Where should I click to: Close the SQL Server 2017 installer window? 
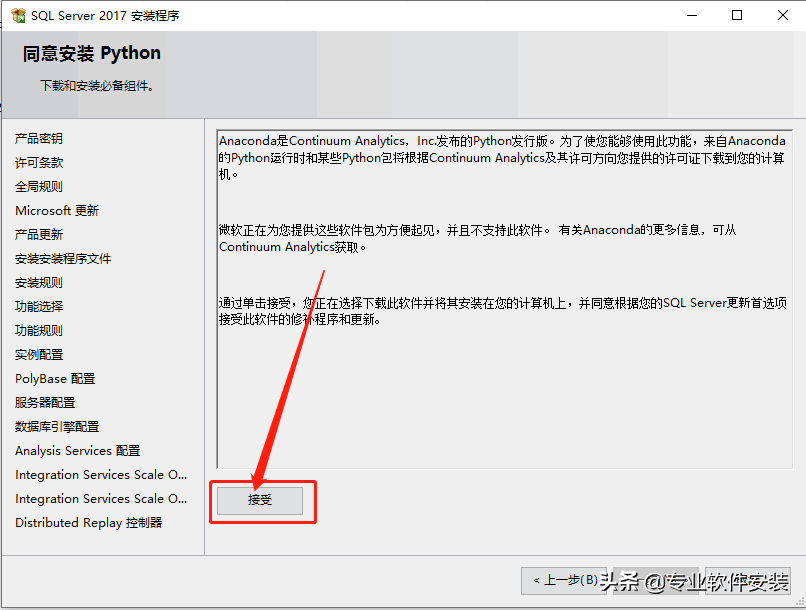pyautogui.click(x=782, y=16)
